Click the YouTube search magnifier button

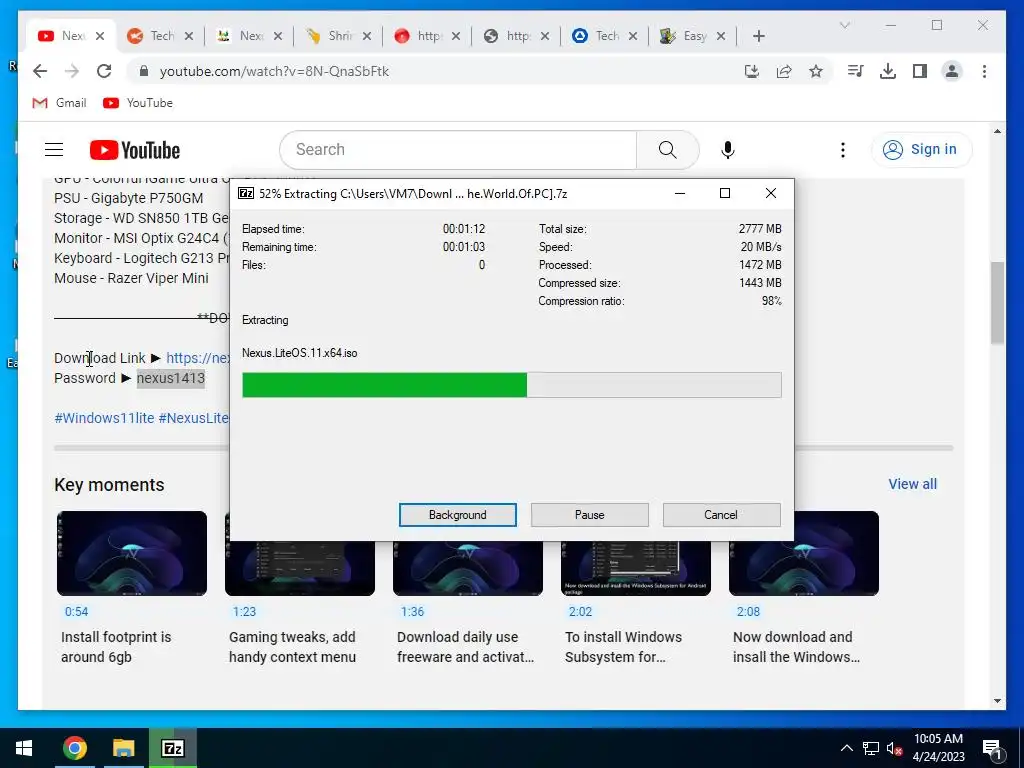click(667, 150)
